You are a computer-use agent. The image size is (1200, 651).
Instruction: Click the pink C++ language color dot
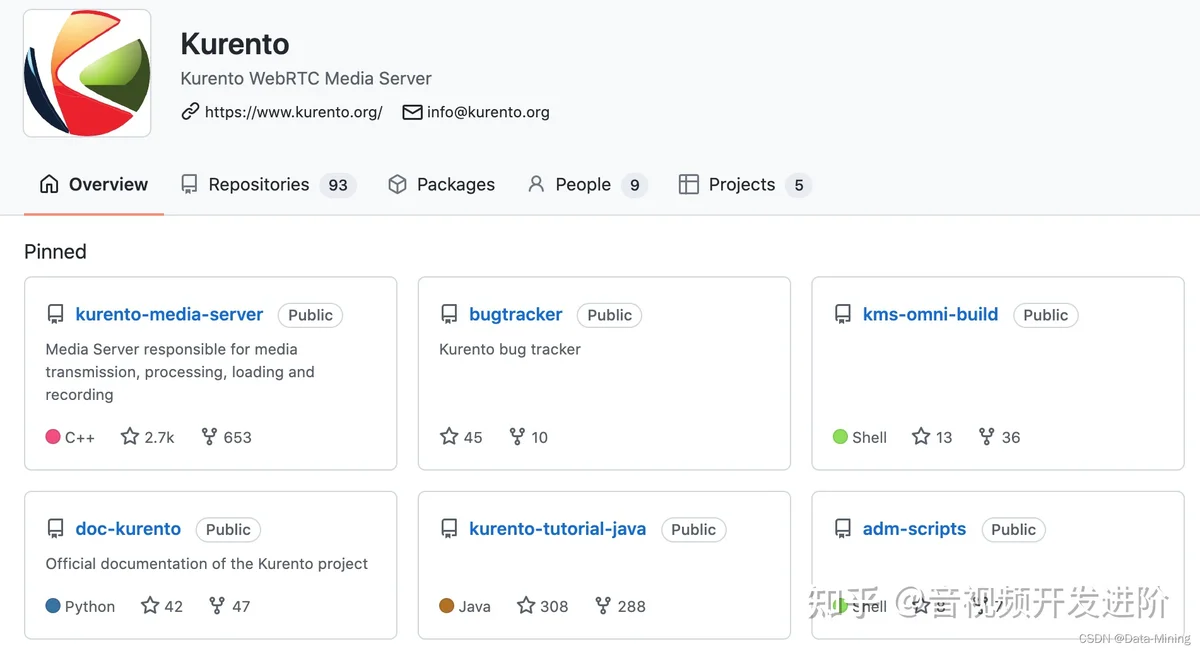(x=53, y=437)
